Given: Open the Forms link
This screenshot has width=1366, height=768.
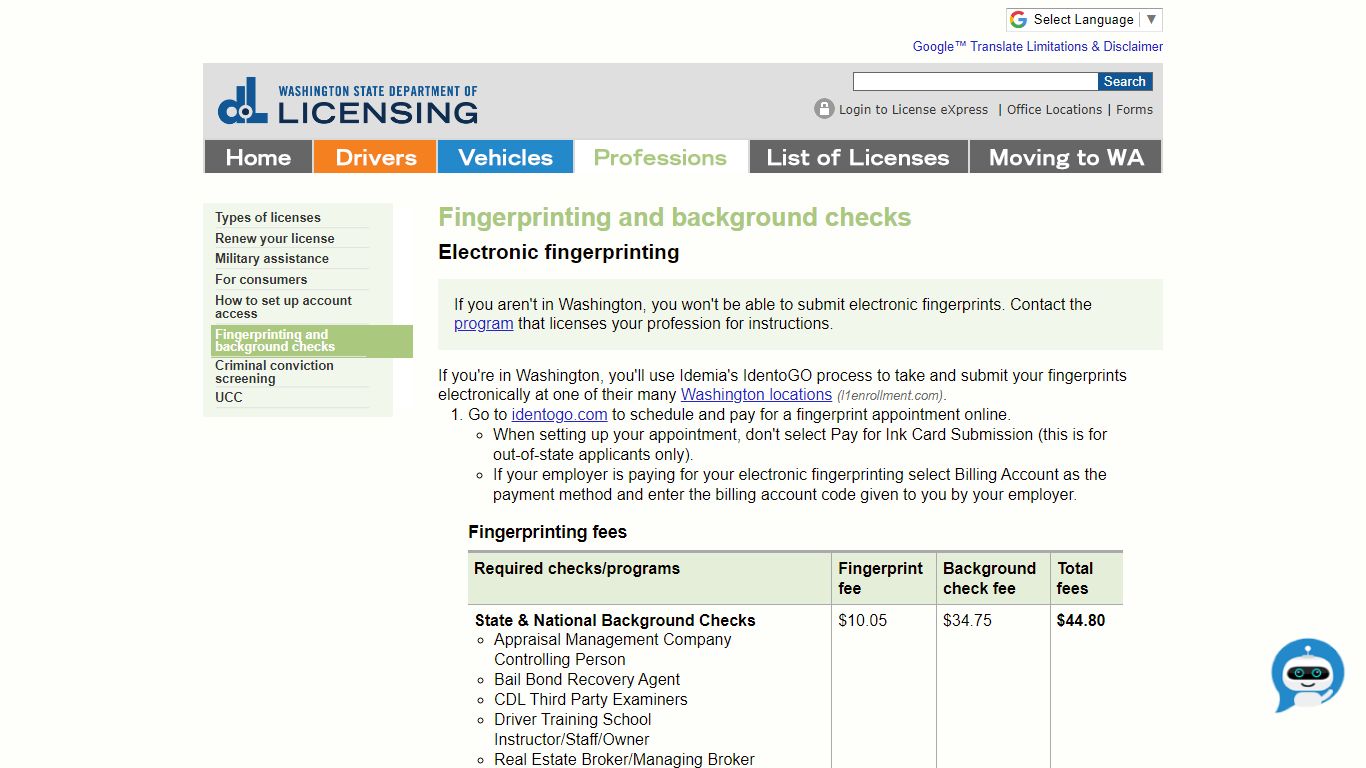Looking at the screenshot, I should click(1134, 110).
